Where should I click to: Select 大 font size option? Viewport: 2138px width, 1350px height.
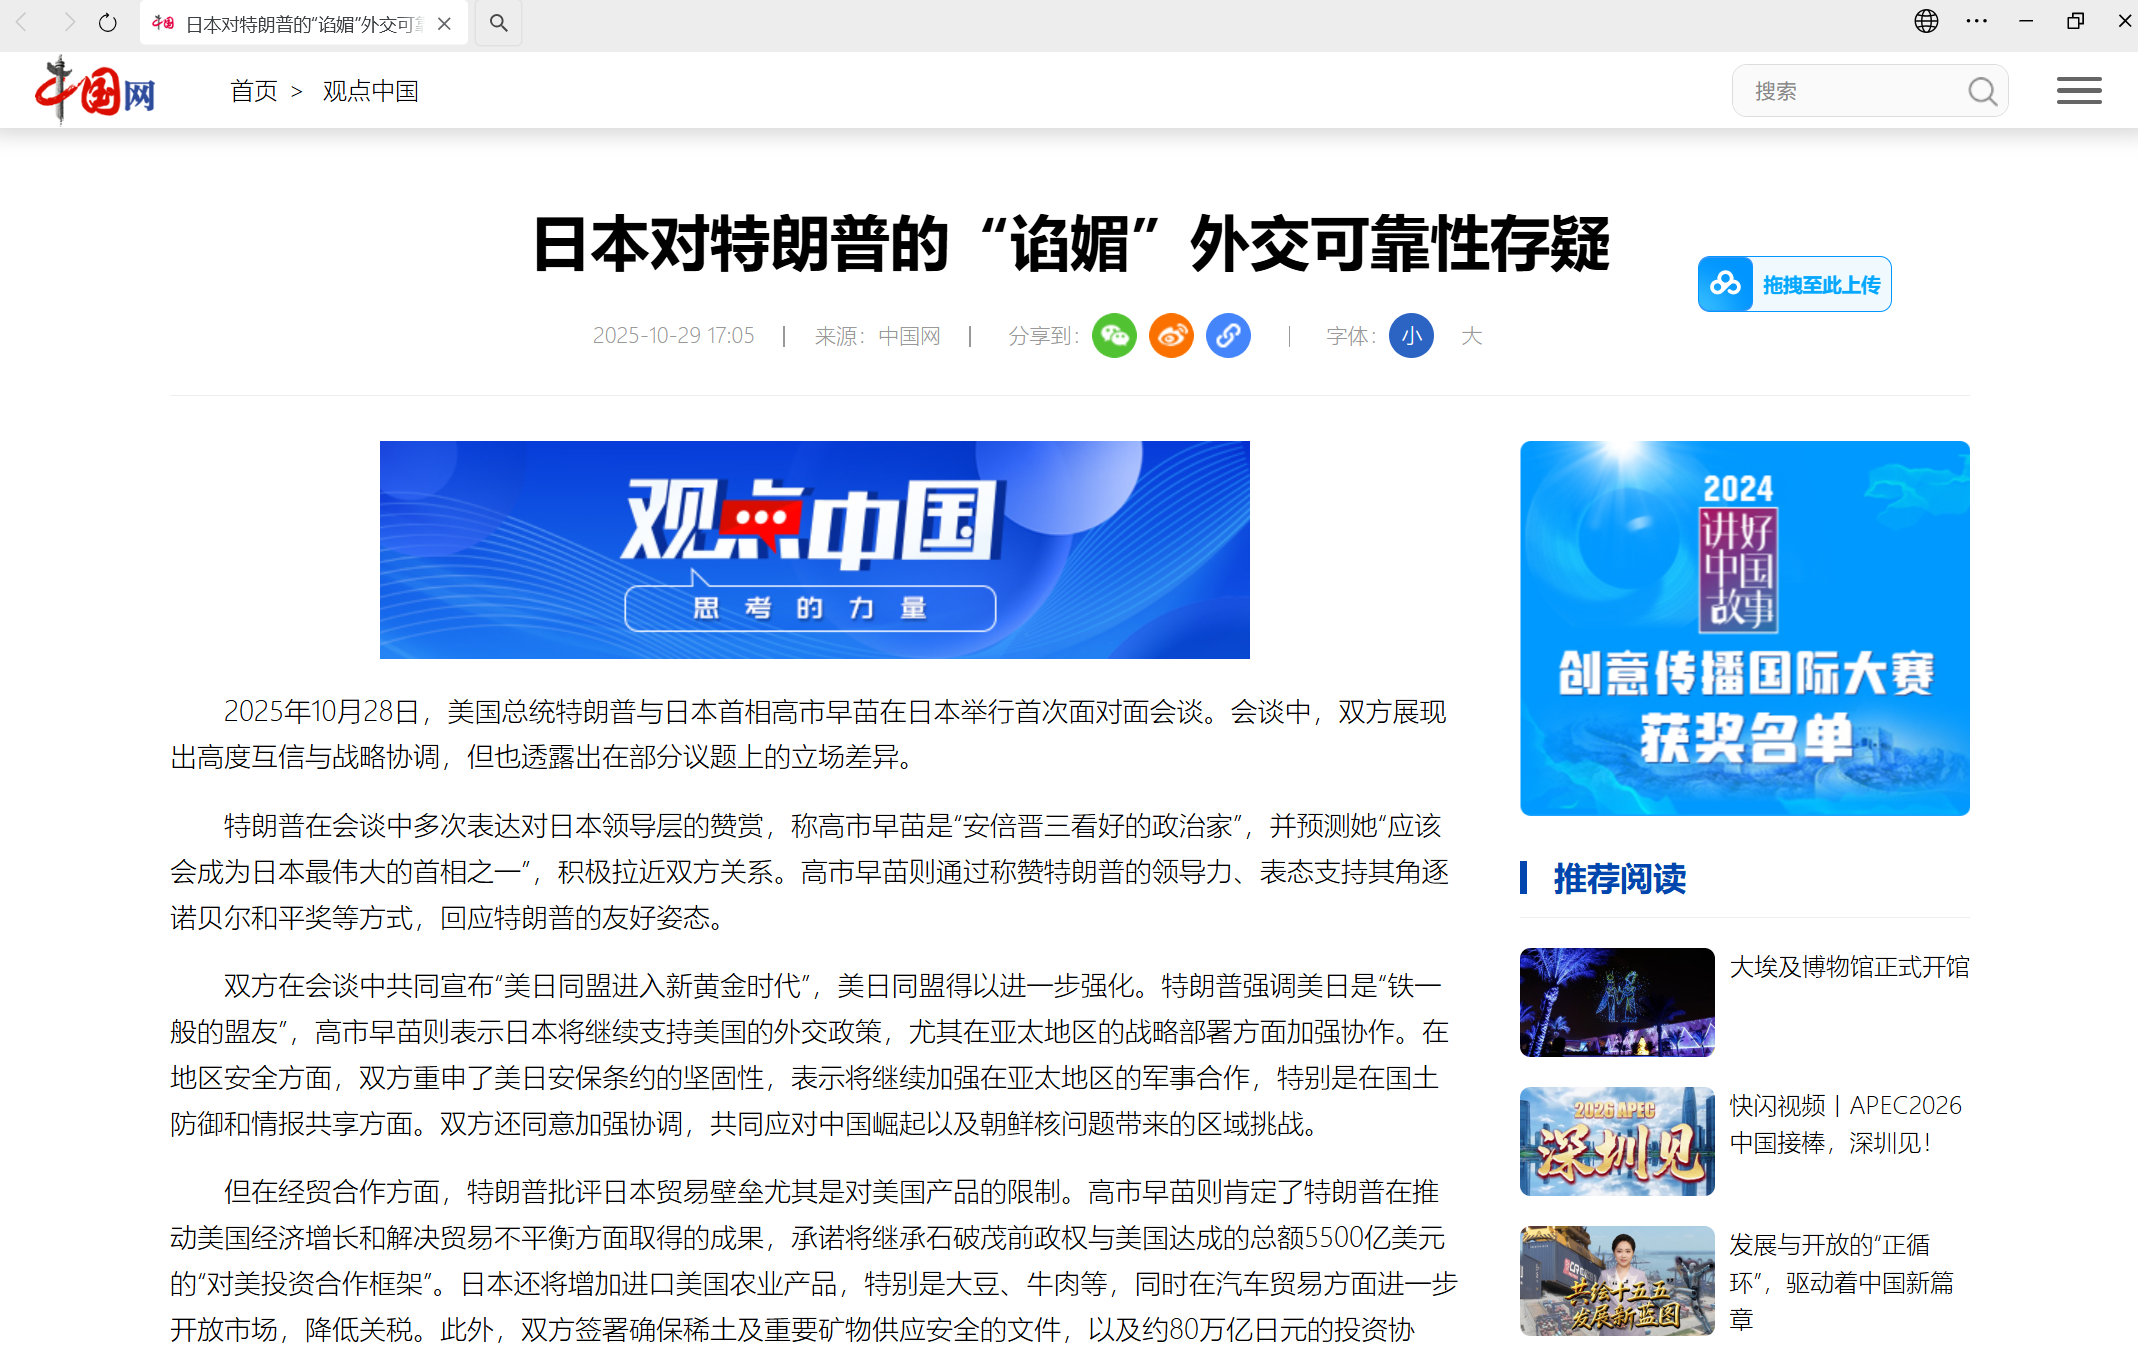click(x=1472, y=336)
